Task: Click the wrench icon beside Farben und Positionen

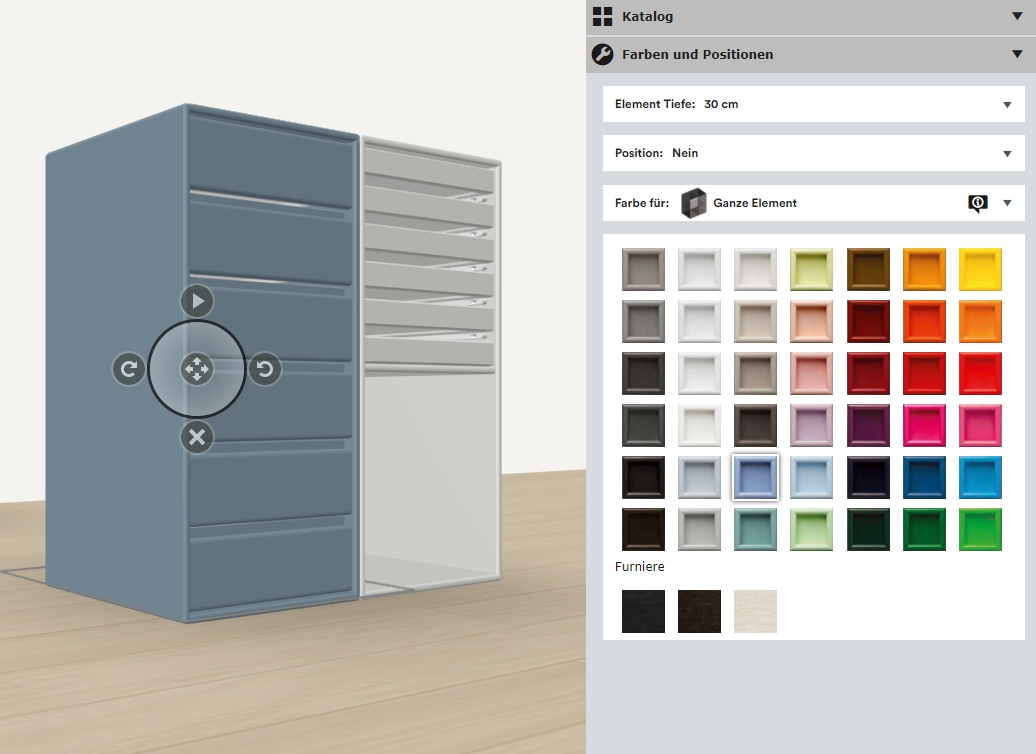Action: tap(602, 55)
